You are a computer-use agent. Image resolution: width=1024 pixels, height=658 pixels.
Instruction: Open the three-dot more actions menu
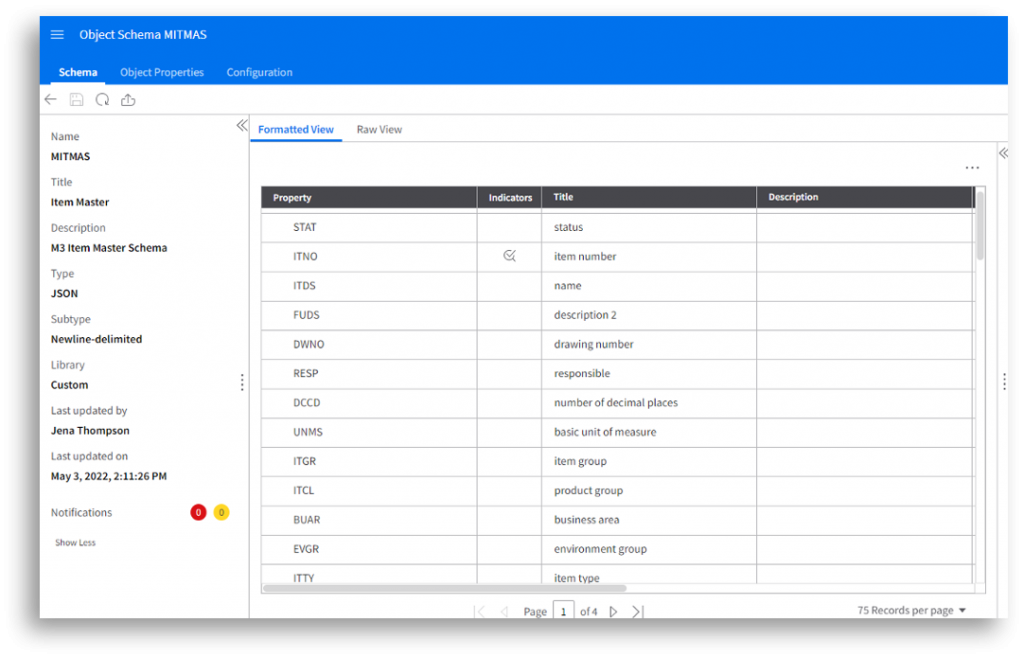pyautogui.click(x=972, y=168)
